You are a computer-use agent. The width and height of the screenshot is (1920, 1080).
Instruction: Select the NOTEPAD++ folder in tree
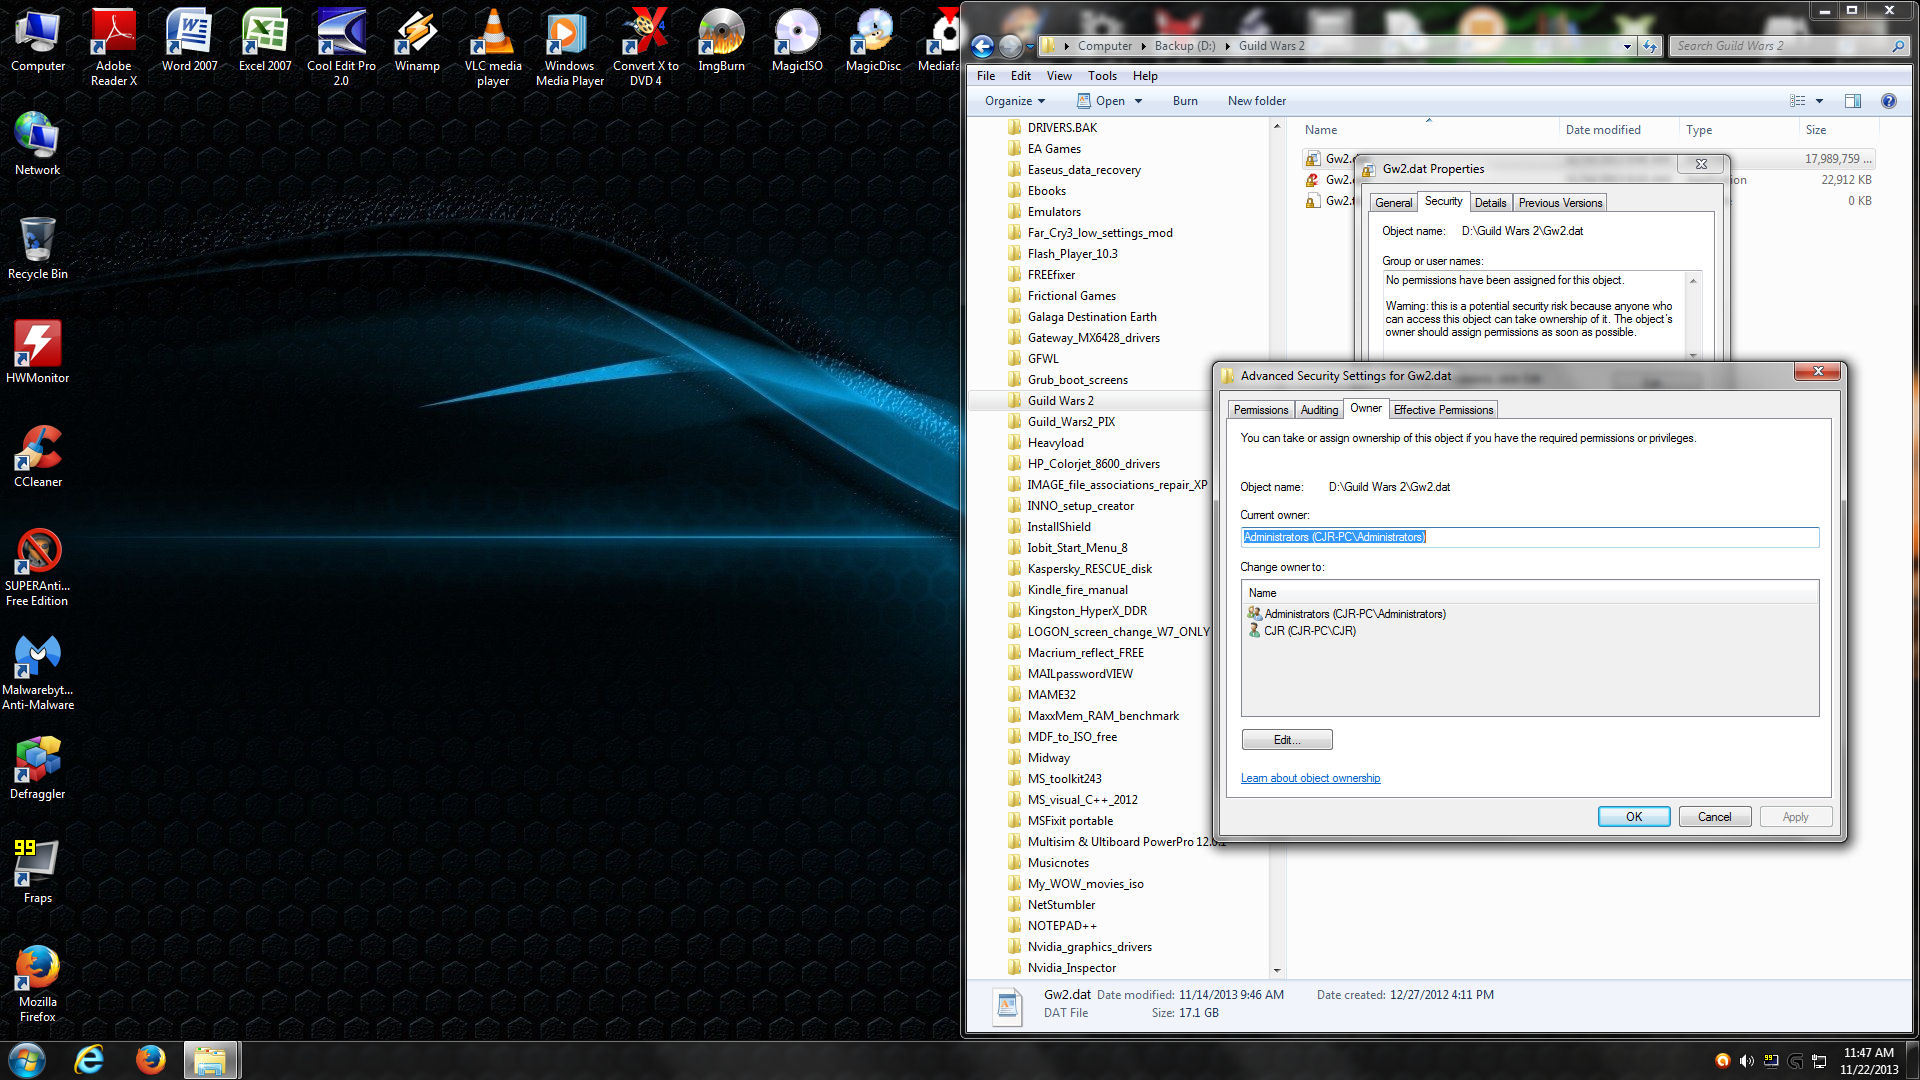click(x=1061, y=926)
